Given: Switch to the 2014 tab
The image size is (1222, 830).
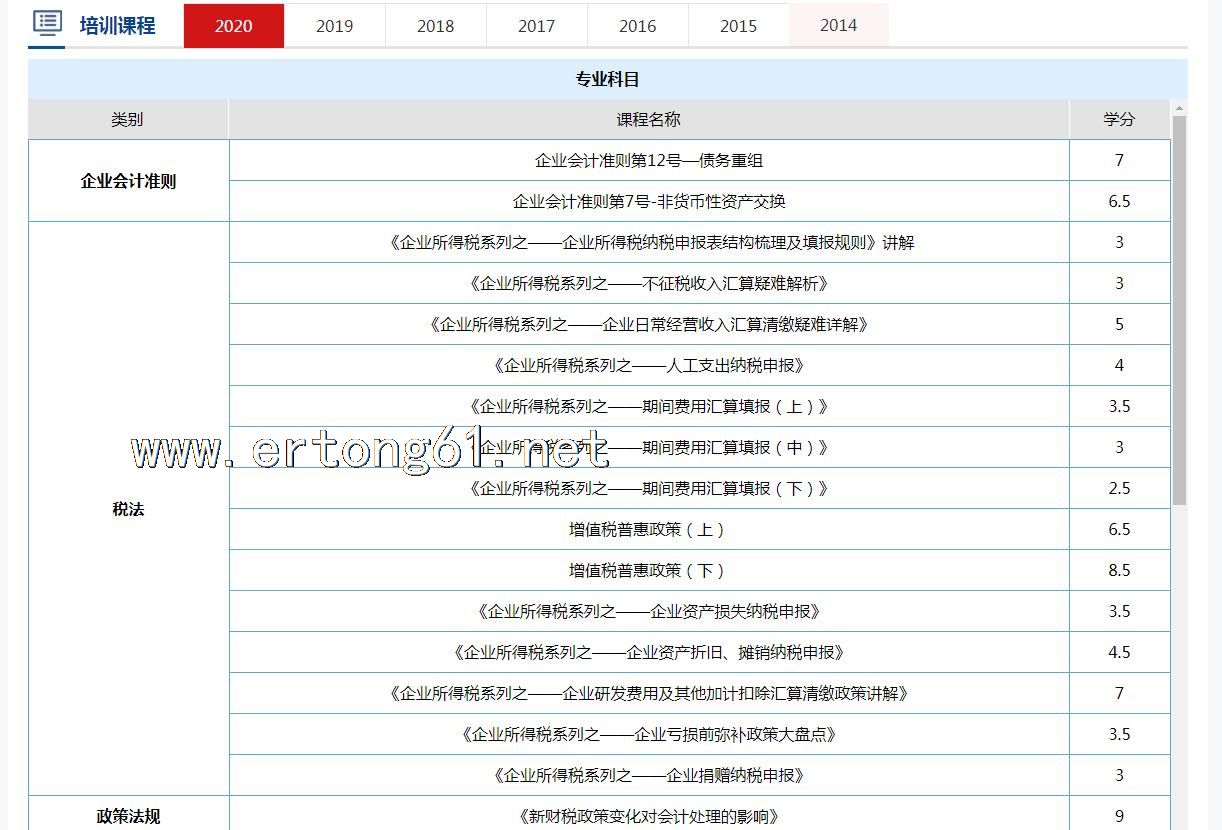Looking at the screenshot, I should pos(838,26).
